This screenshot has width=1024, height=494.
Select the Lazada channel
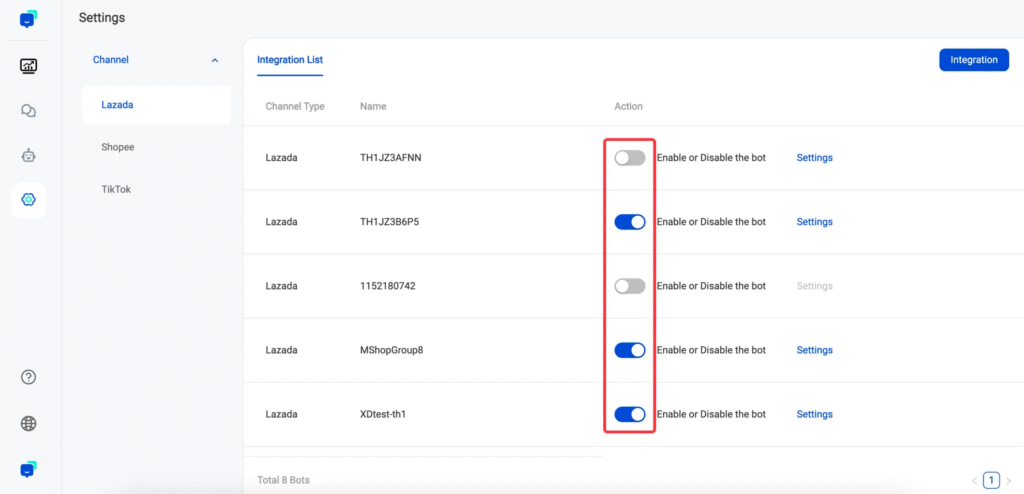[156, 105]
